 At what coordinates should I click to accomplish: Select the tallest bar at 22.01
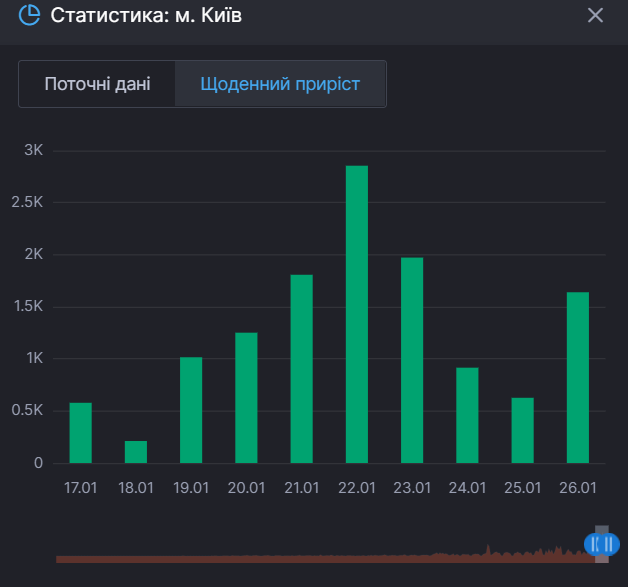pyautogui.click(x=357, y=314)
